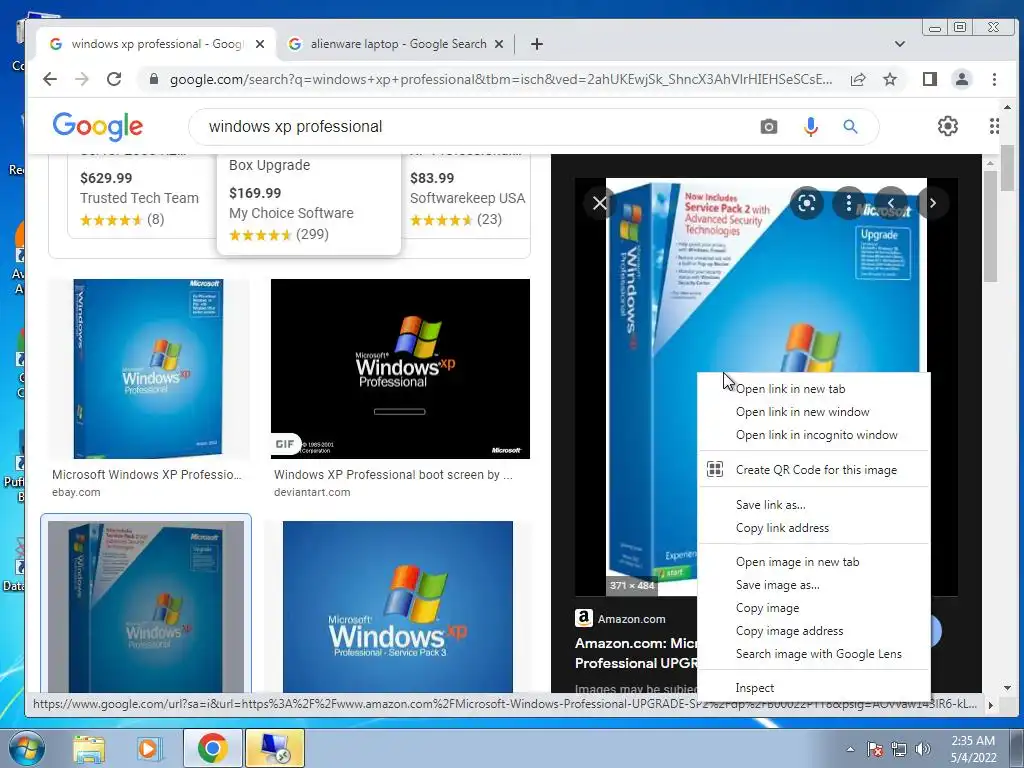Click the Google logo

coord(98,126)
